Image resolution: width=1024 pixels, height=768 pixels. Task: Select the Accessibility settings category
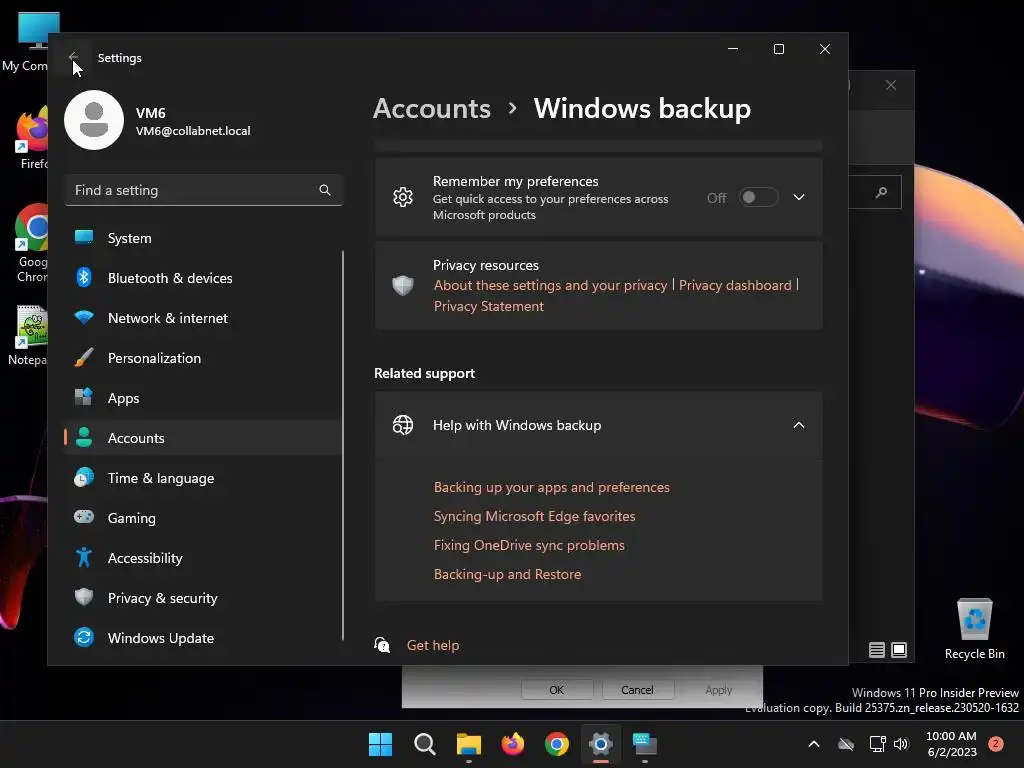point(204,558)
